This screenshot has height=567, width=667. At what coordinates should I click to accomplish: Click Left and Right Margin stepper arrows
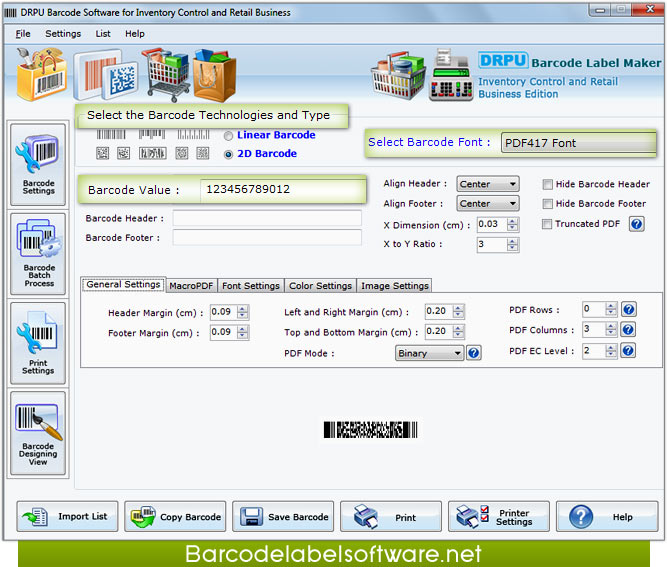point(458,311)
